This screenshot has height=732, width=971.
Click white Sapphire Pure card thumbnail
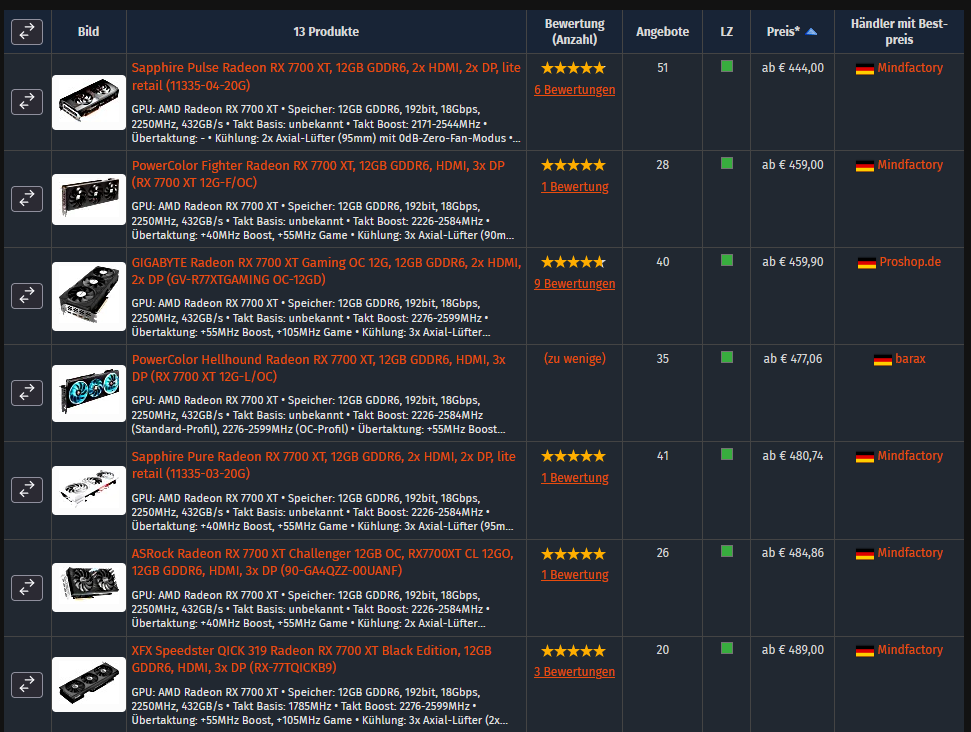click(x=89, y=490)
